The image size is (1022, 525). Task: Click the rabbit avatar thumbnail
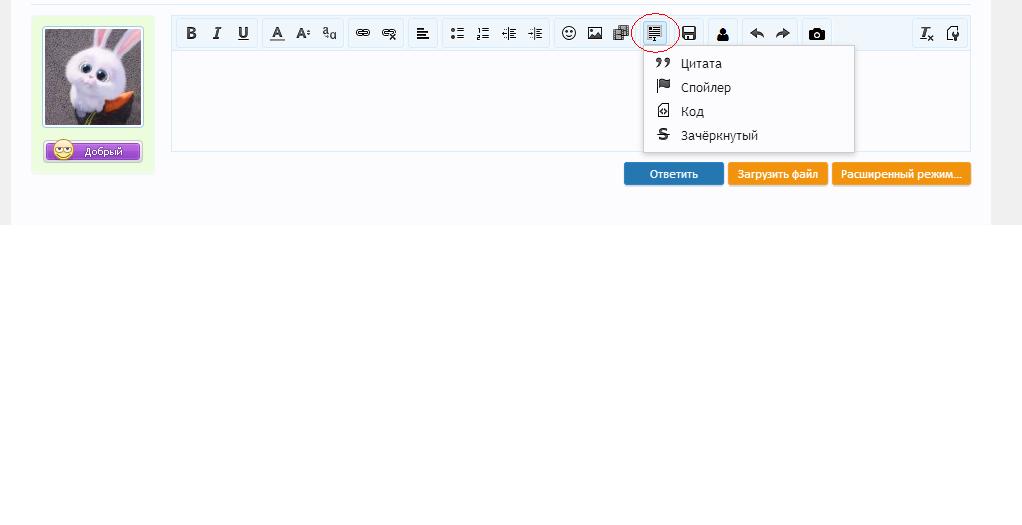[93, 77]
